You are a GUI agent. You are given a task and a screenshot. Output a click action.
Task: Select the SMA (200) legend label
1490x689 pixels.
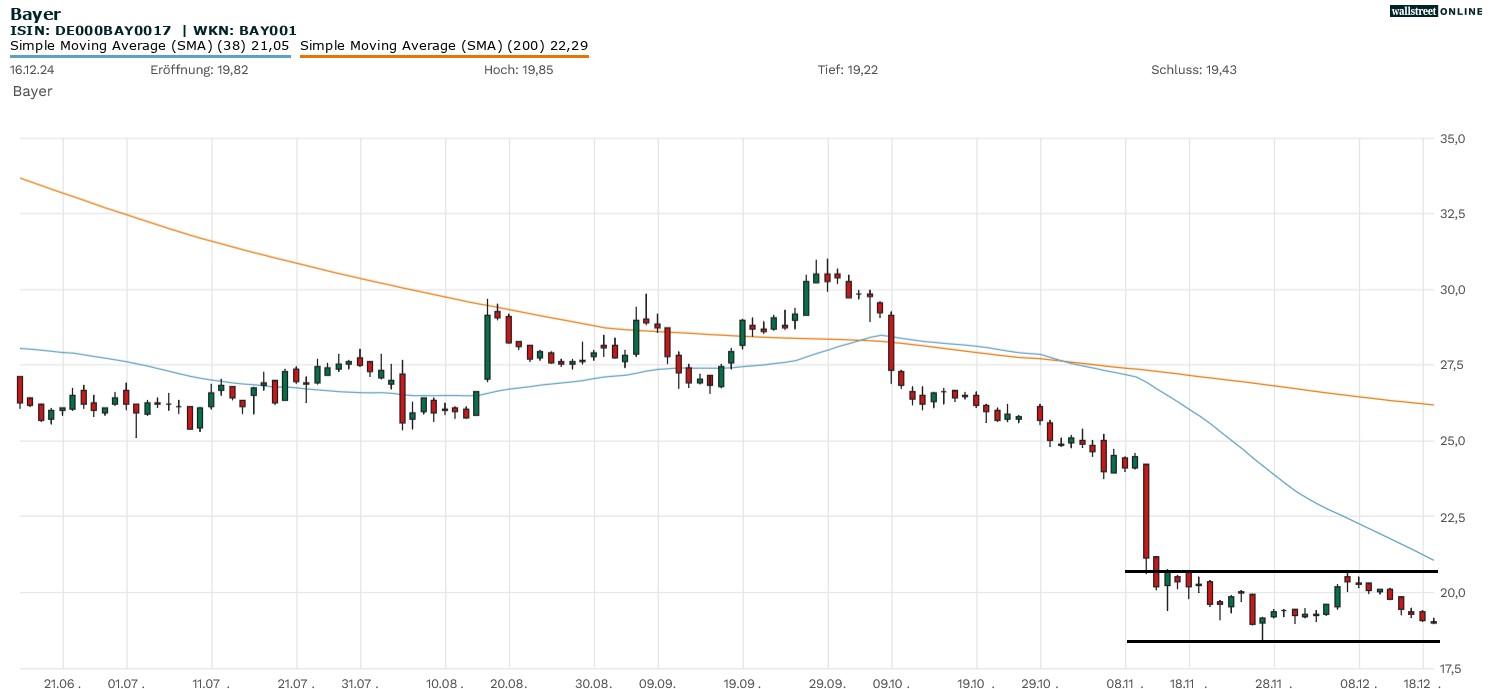pos(444,45)
